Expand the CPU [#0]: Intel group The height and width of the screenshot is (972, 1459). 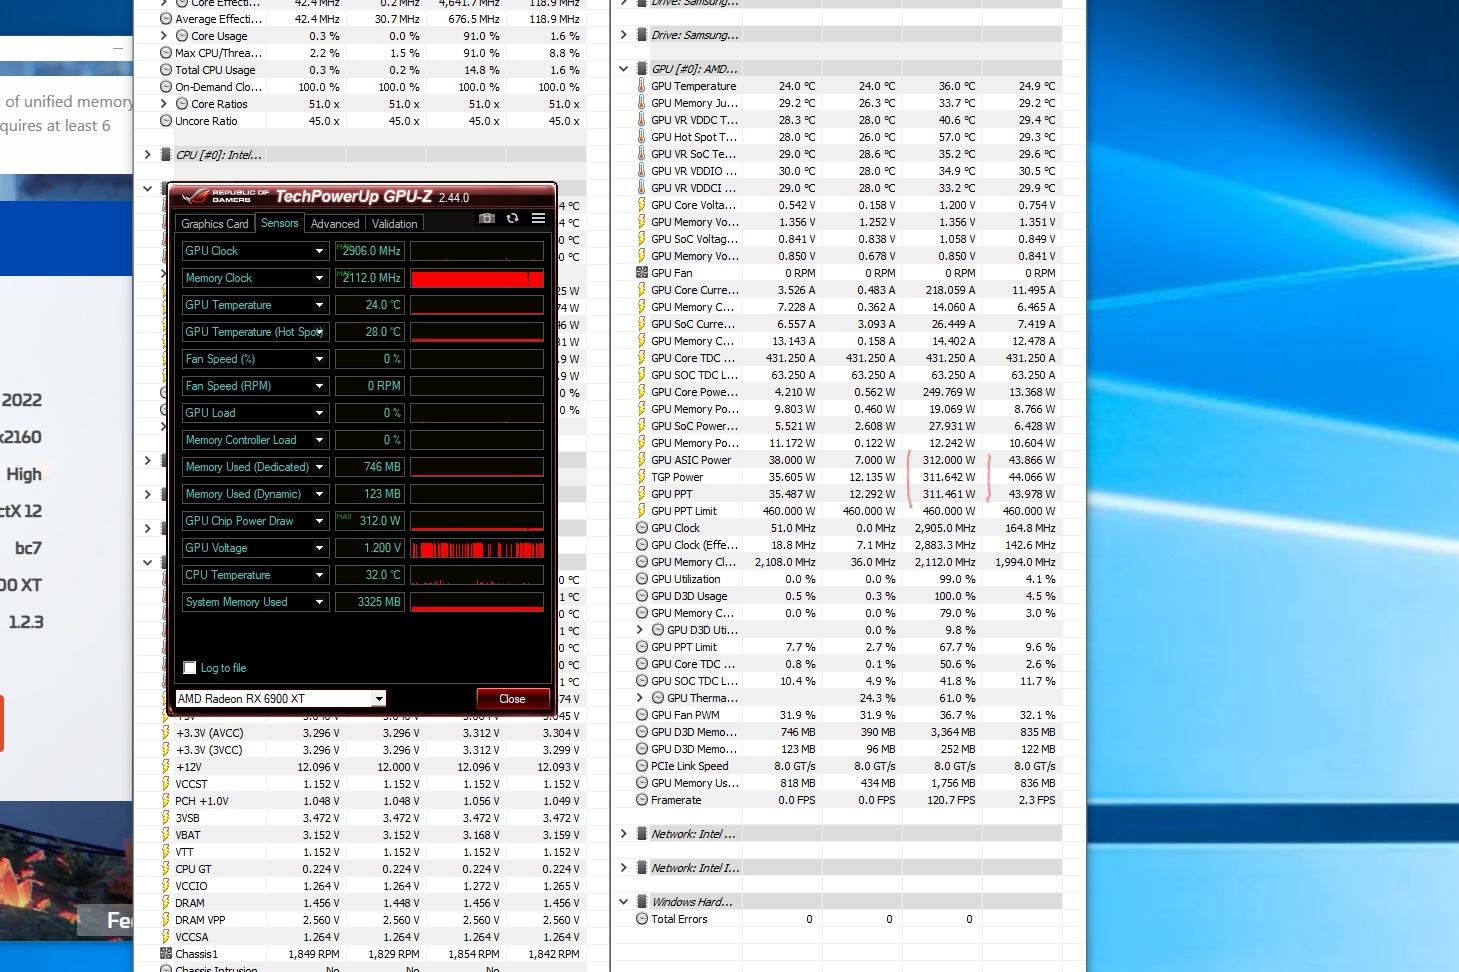[148, 155]
